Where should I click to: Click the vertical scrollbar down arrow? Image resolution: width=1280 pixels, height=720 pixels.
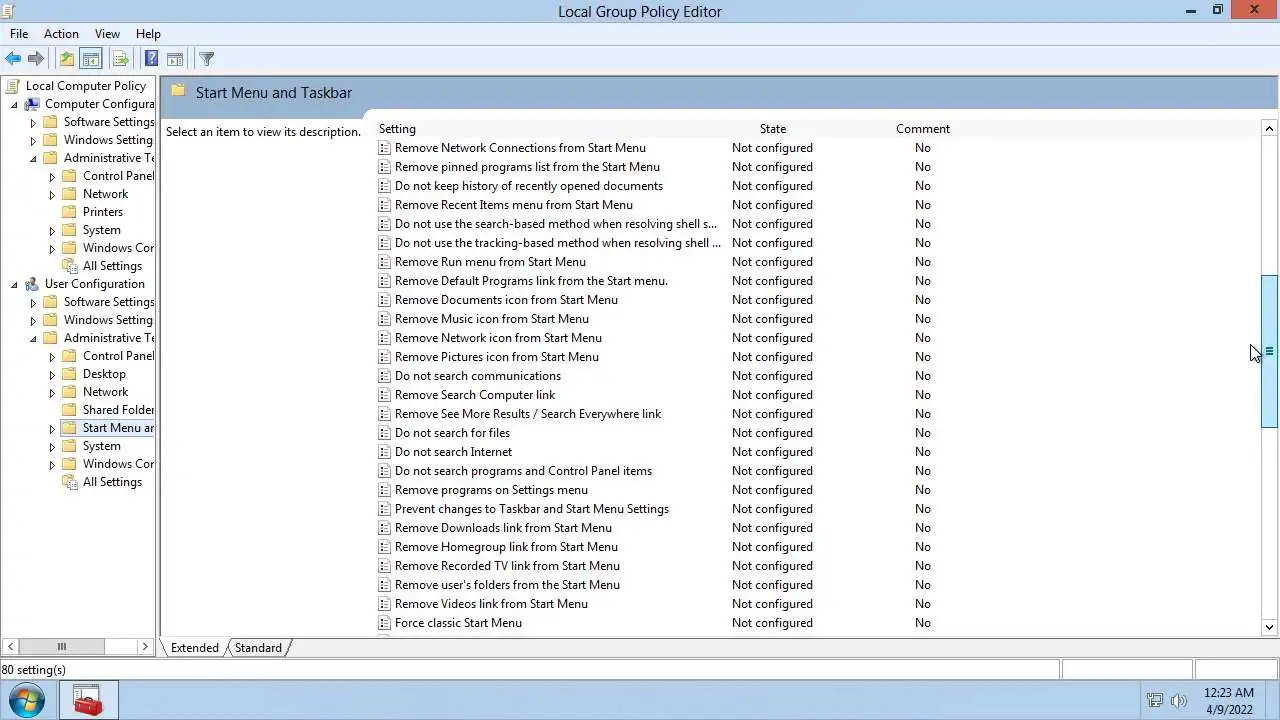pos(1269,627)
